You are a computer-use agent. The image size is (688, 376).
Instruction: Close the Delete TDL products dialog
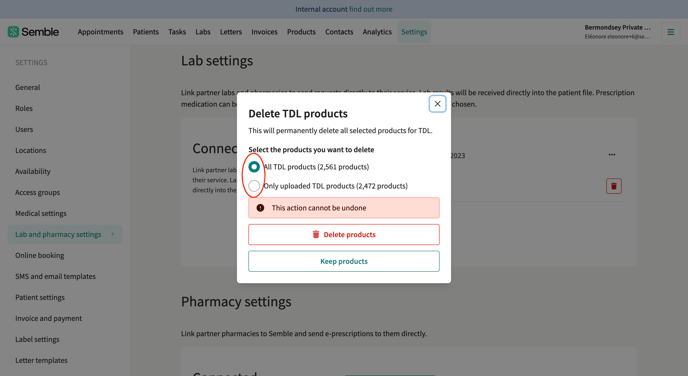[x=437, y=104]
